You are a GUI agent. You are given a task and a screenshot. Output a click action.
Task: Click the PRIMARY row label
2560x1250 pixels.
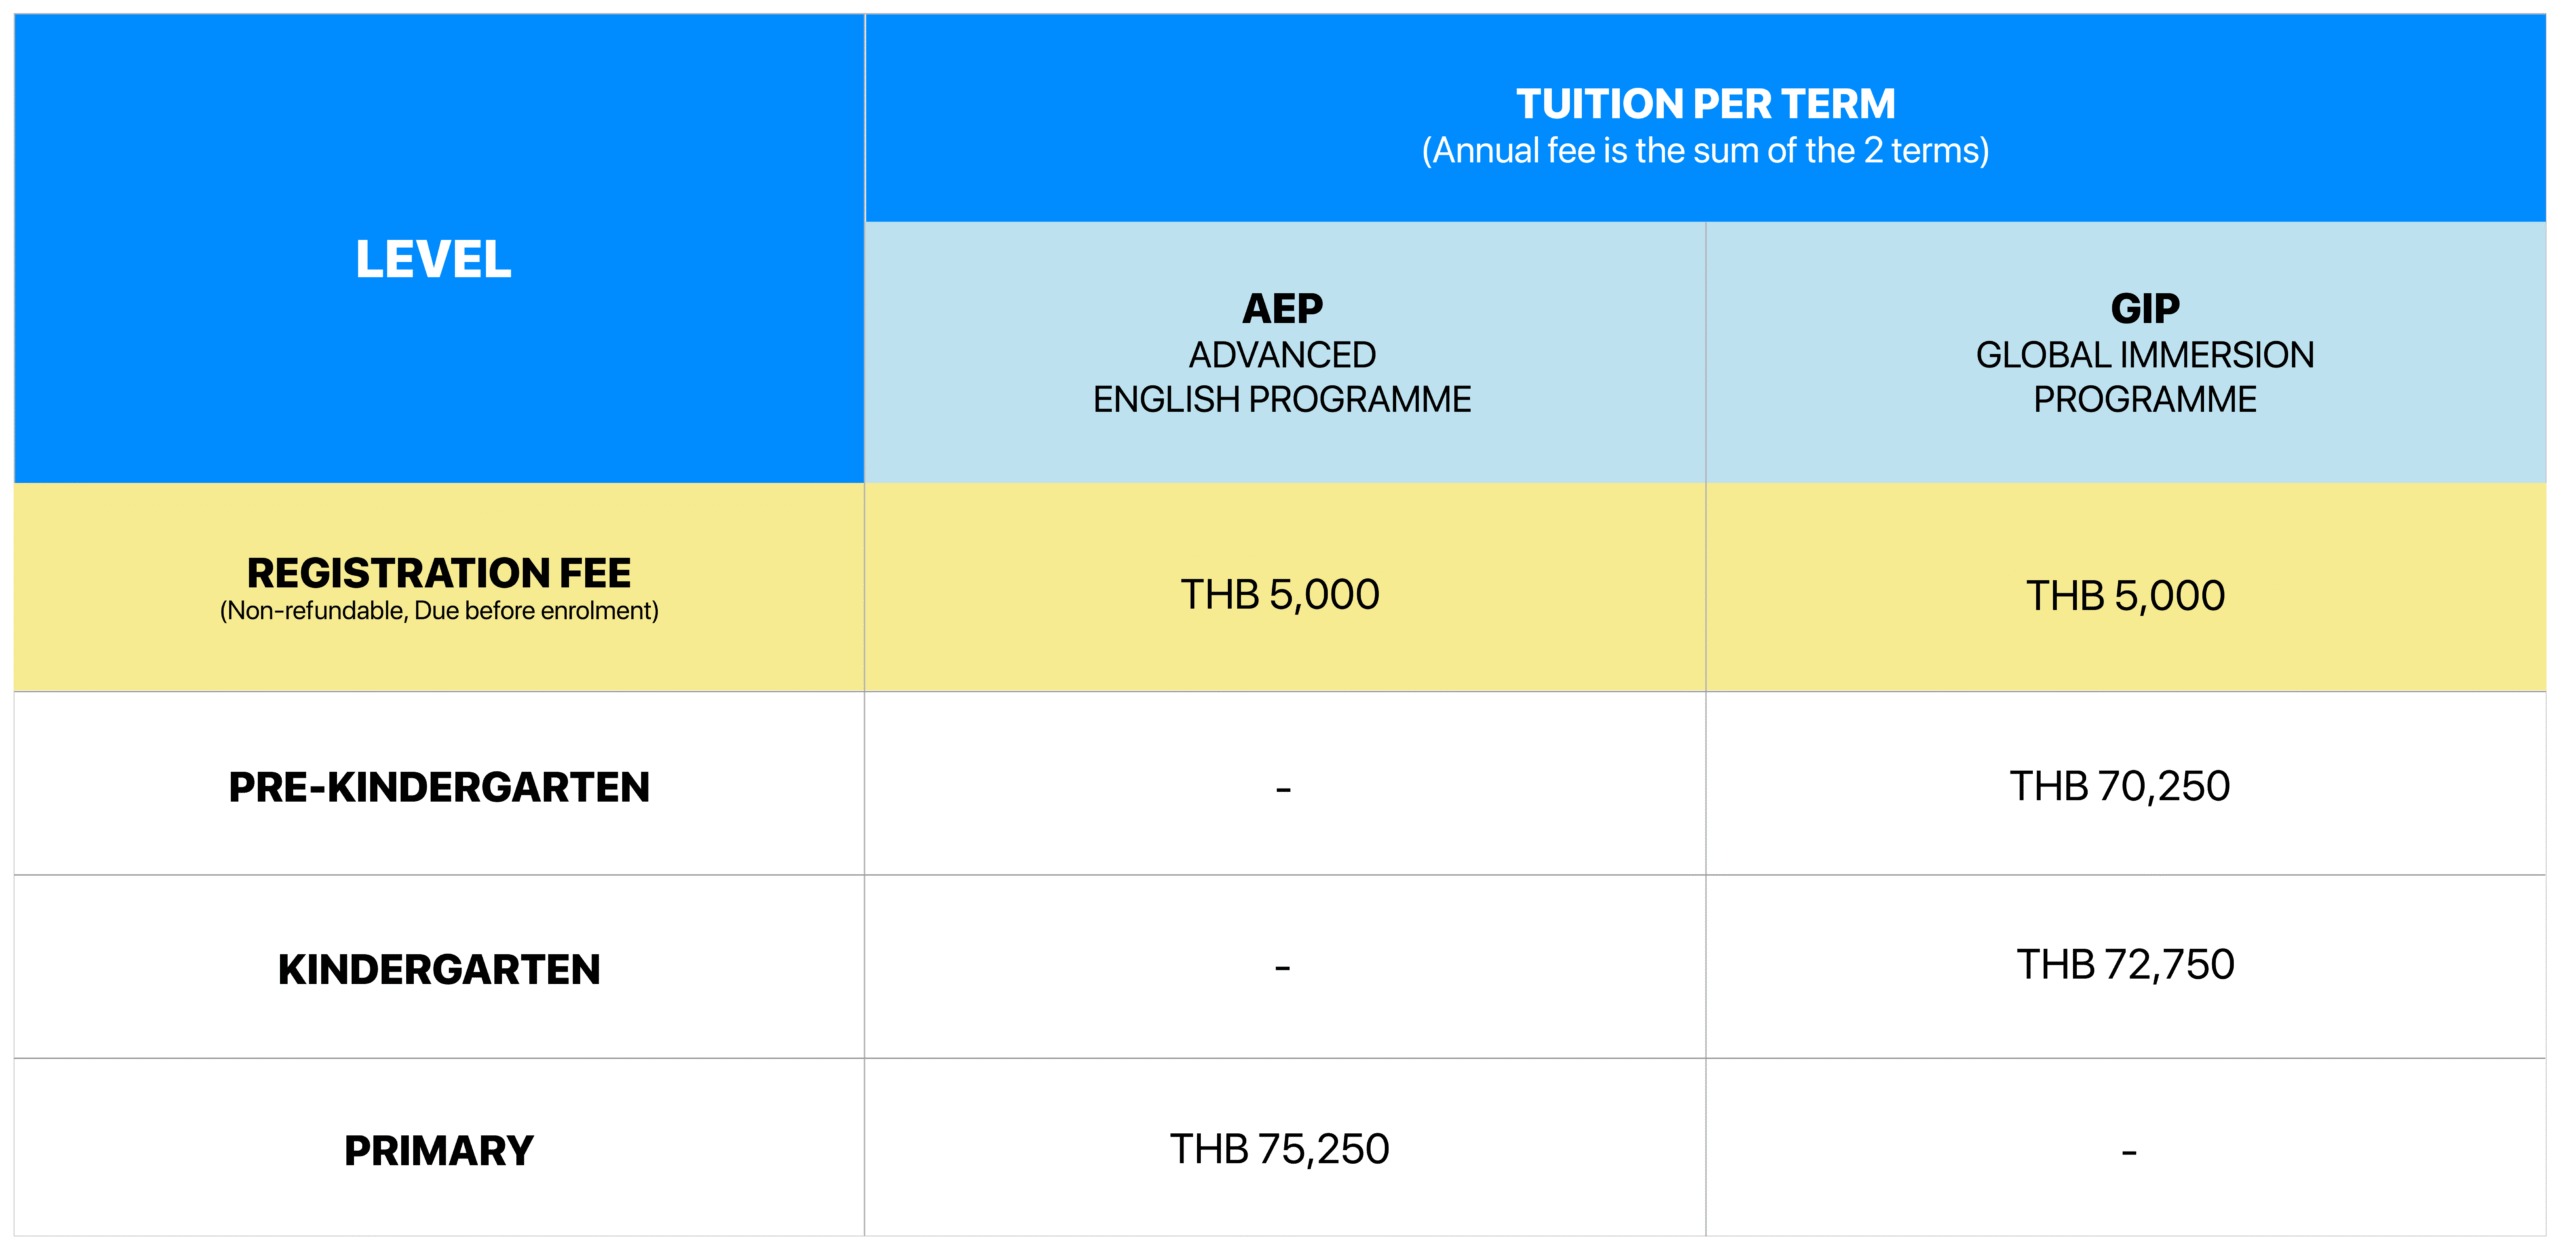click(439, 1151)
